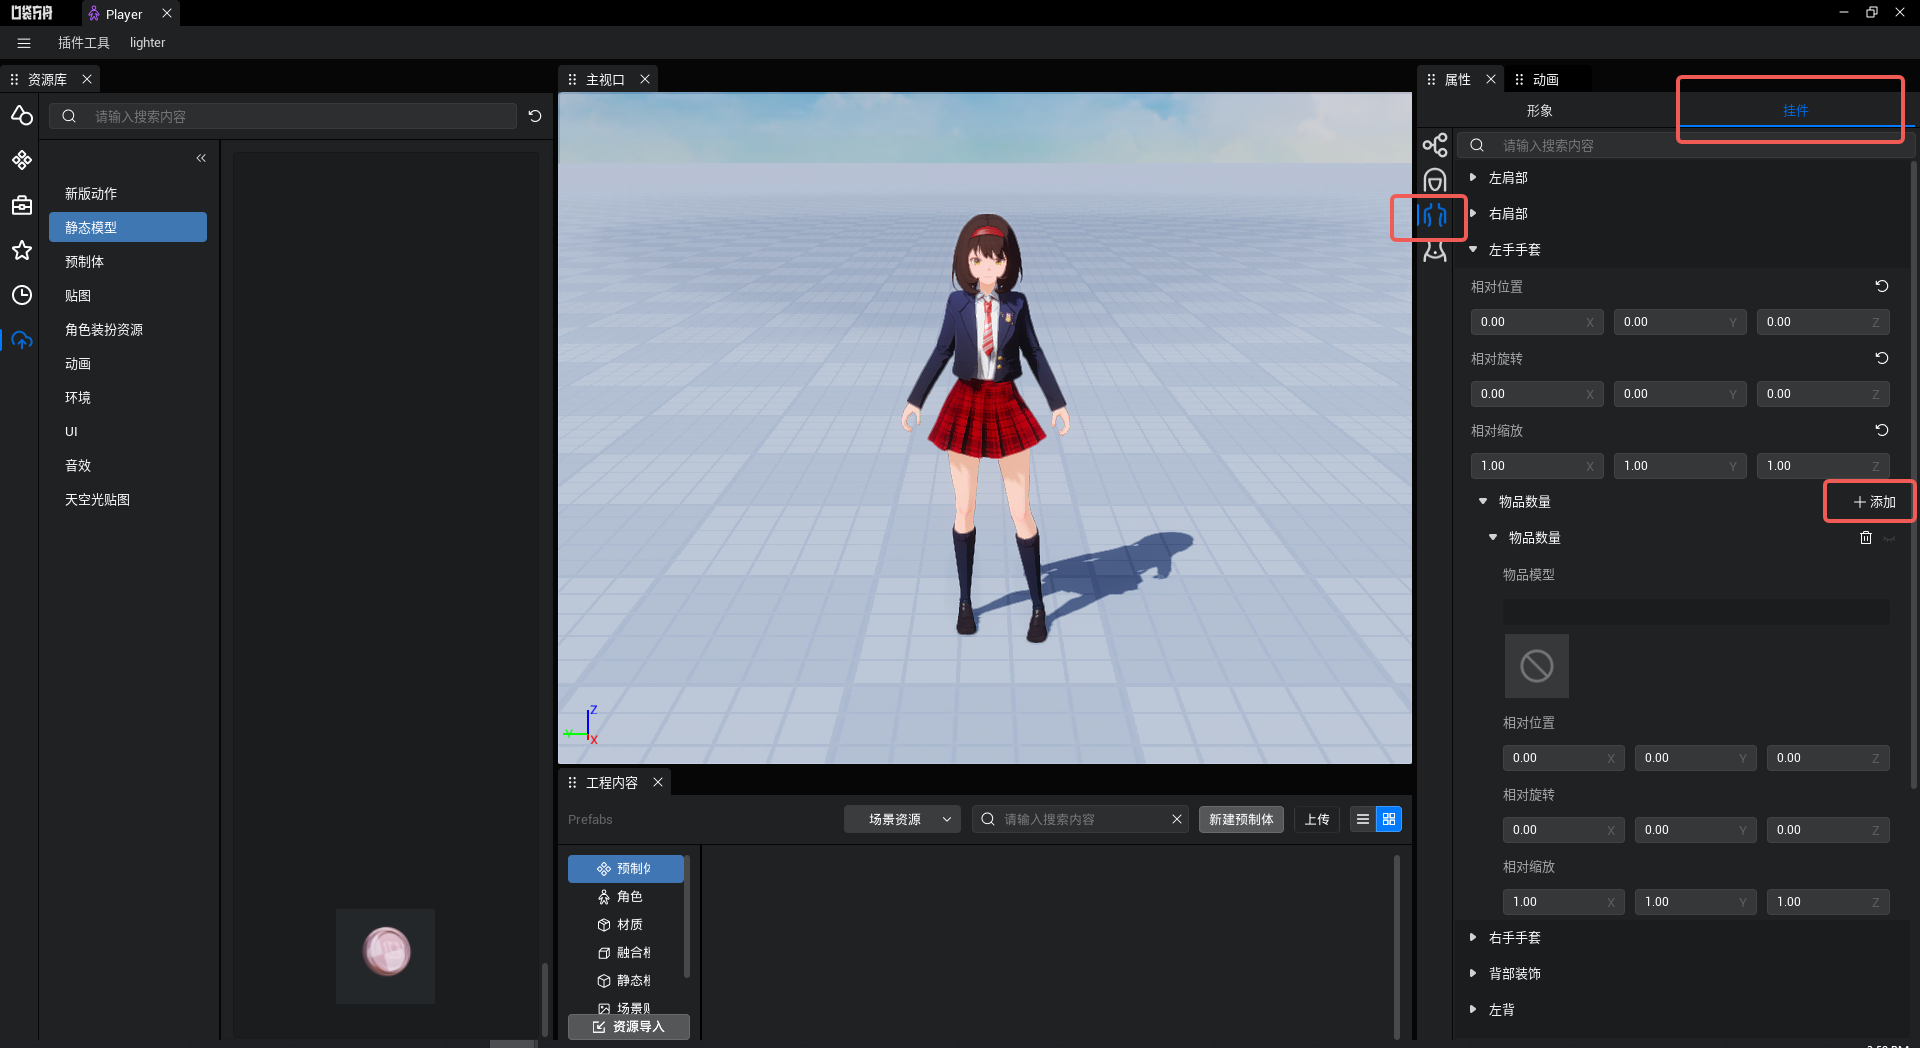
Task: Select the 角色装扮资源 category
Action: pos(128,329)
